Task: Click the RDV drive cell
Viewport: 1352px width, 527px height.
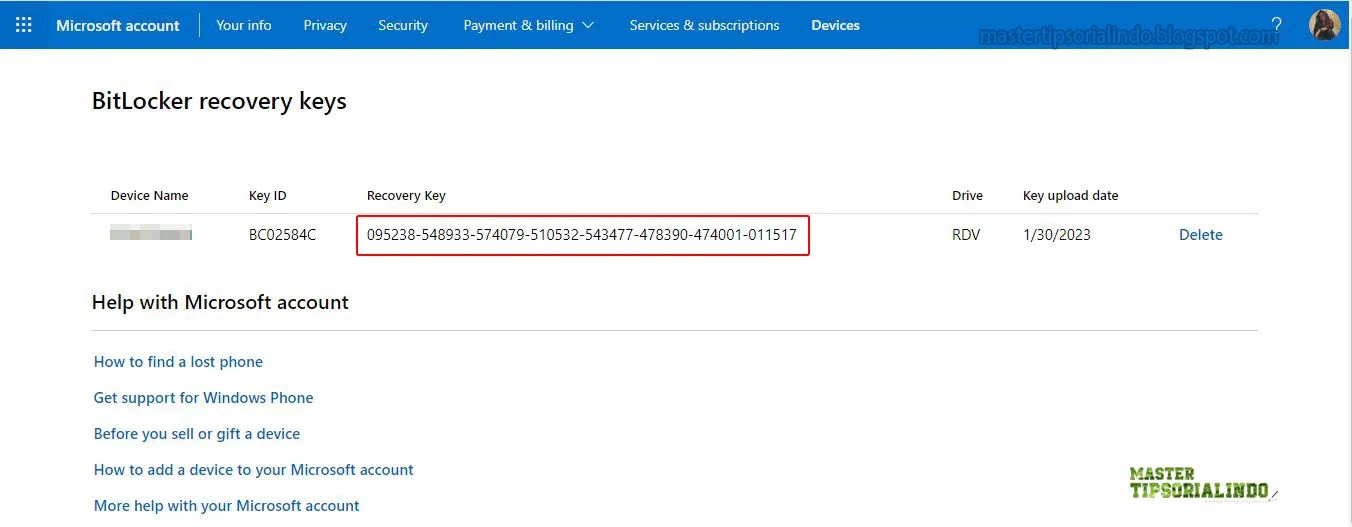Action: pyautogui.click(x=966, y=235)
